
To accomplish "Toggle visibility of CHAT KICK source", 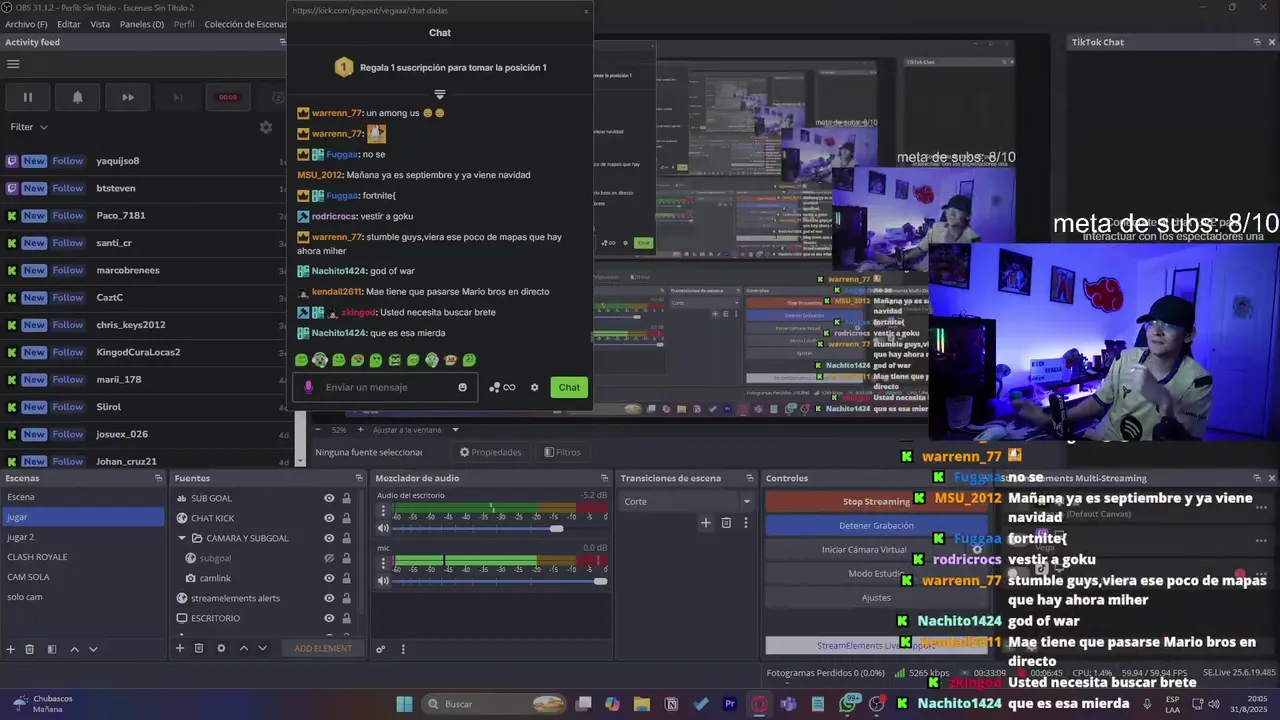I will (329, 518).
